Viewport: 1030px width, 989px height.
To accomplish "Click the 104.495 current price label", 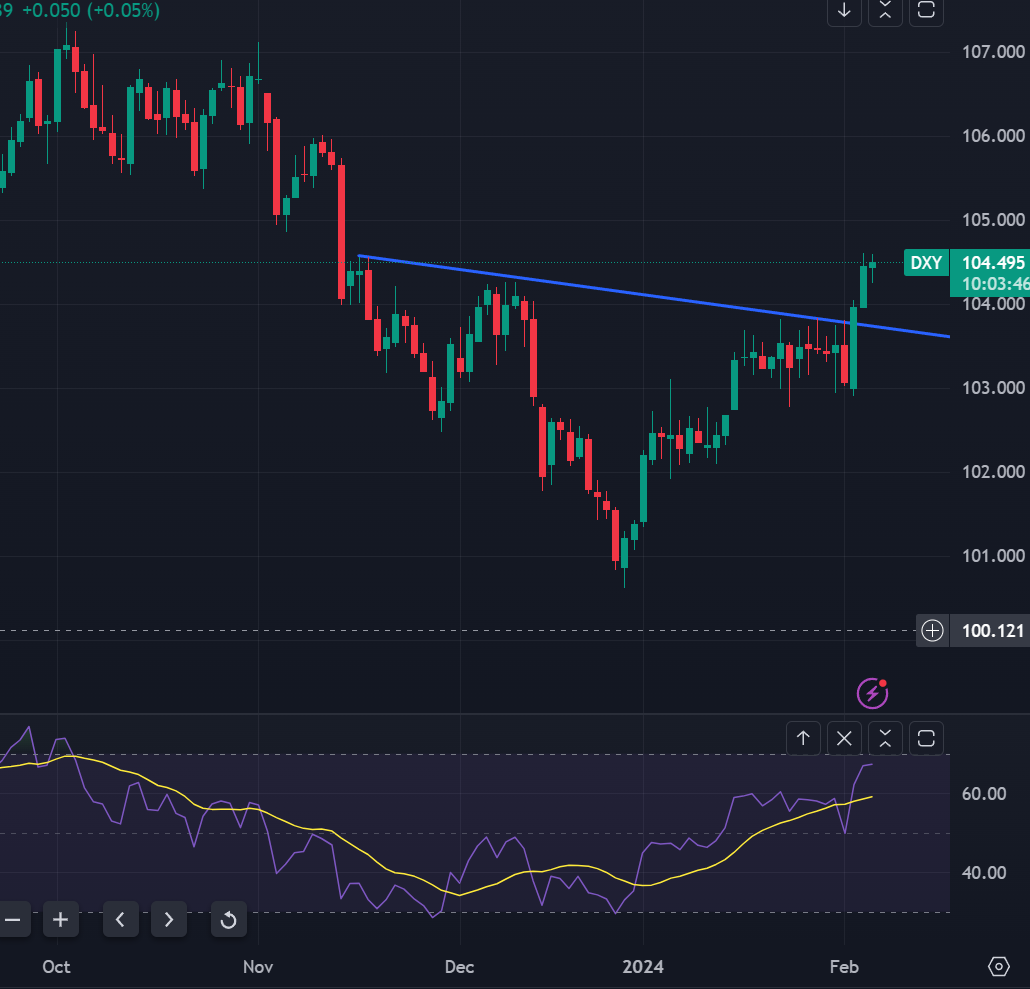I will (993, 263).
